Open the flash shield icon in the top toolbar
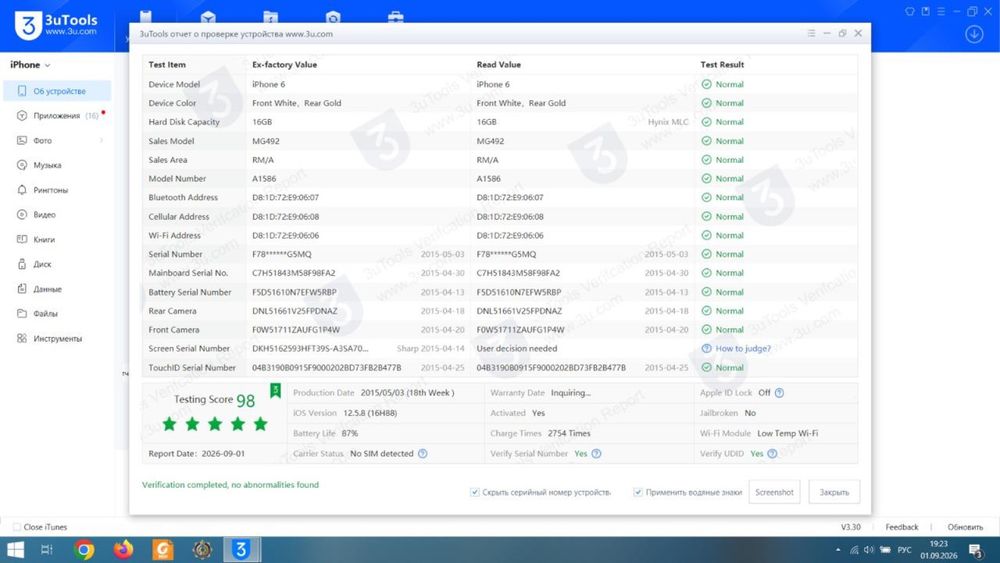Image resolution: width=1000 pixels, height=563 pixels. (333, 17)
